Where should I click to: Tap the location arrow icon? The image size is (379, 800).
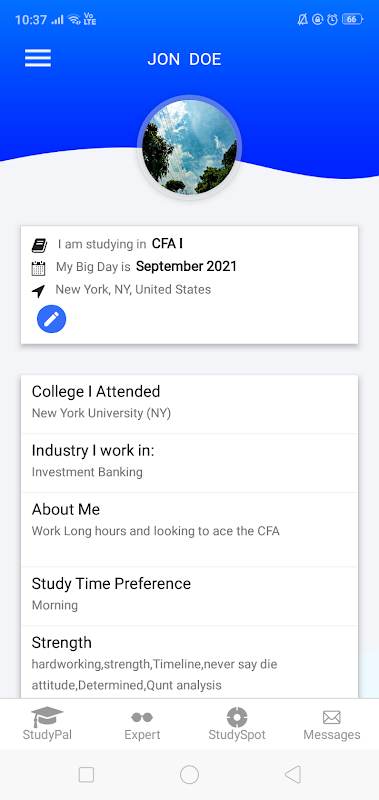[38, 291]
